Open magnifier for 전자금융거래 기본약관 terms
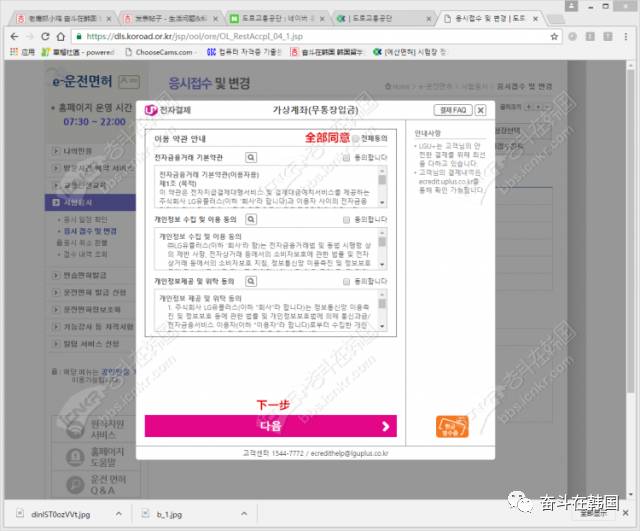Screen dimensions: 640x531 click(251, 158)
